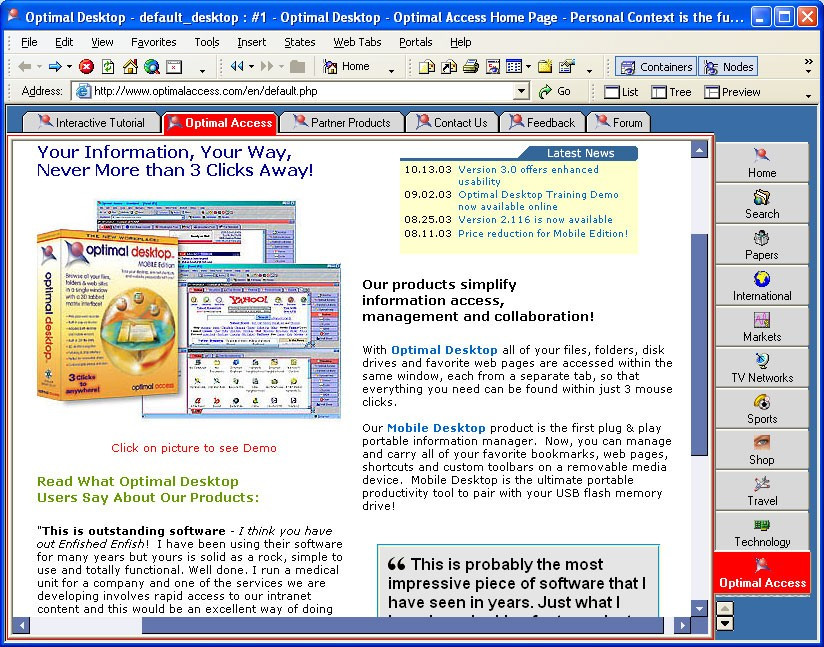Click the blue Forward arrow button
824x647 pixels.
click(55, 67)
